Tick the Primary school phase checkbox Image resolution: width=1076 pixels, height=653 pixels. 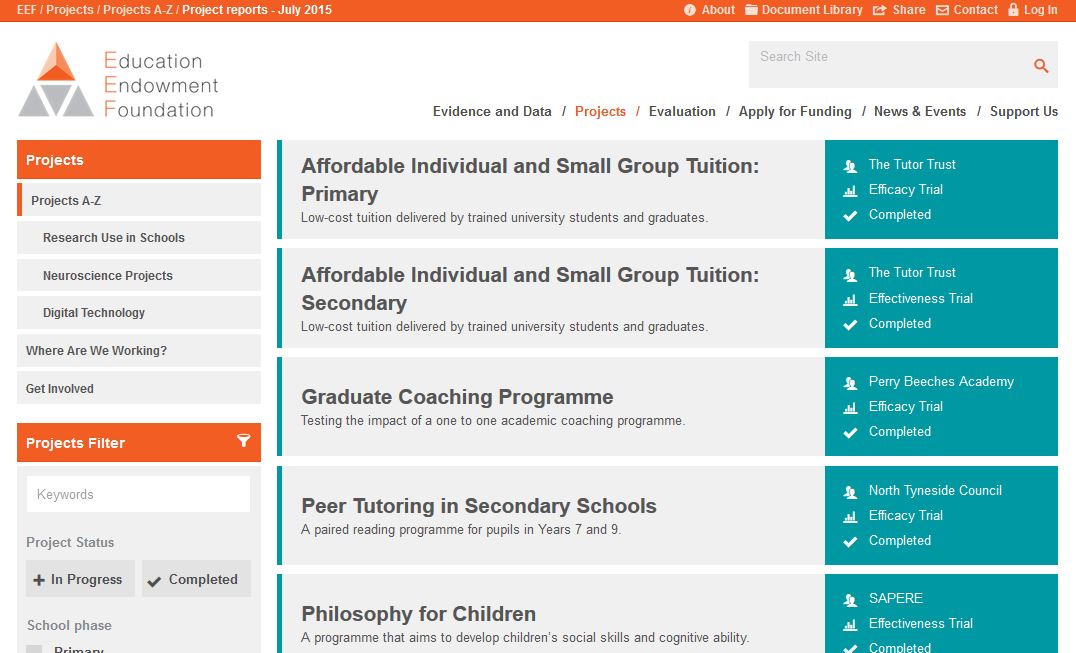pyautogui.click(x=34, y=649)
